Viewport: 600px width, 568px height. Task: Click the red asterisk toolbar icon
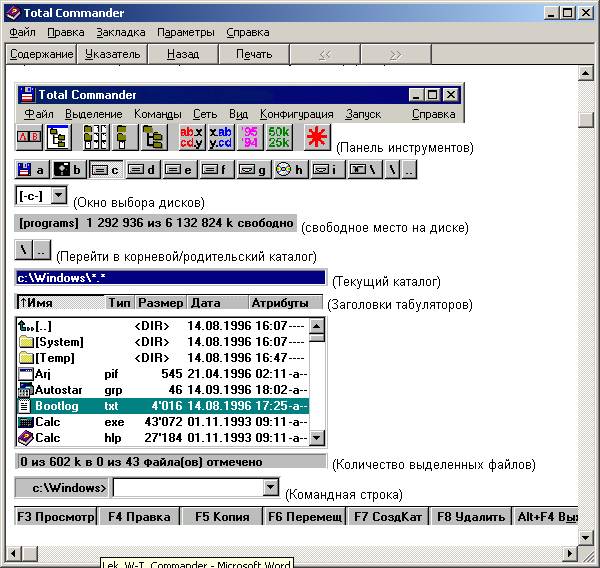pyautogui.click(x=317, y=137)
